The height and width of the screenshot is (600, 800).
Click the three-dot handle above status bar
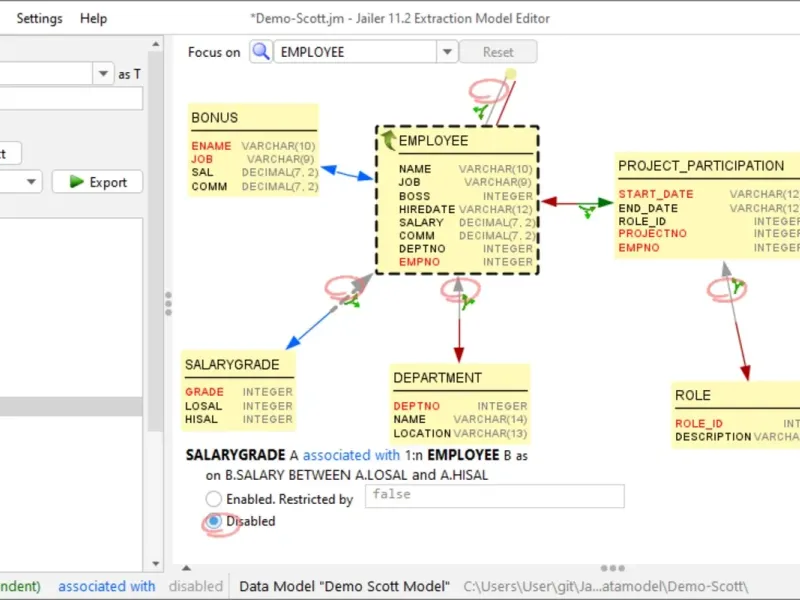pyautogui.click(x=613, y=568)
